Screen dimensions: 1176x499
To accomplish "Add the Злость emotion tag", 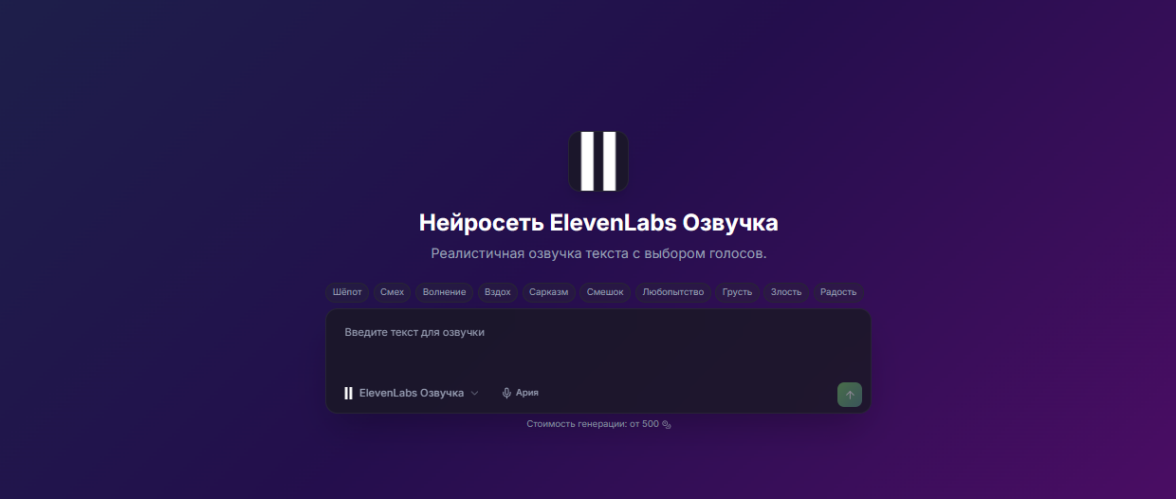I will [786, 292].
